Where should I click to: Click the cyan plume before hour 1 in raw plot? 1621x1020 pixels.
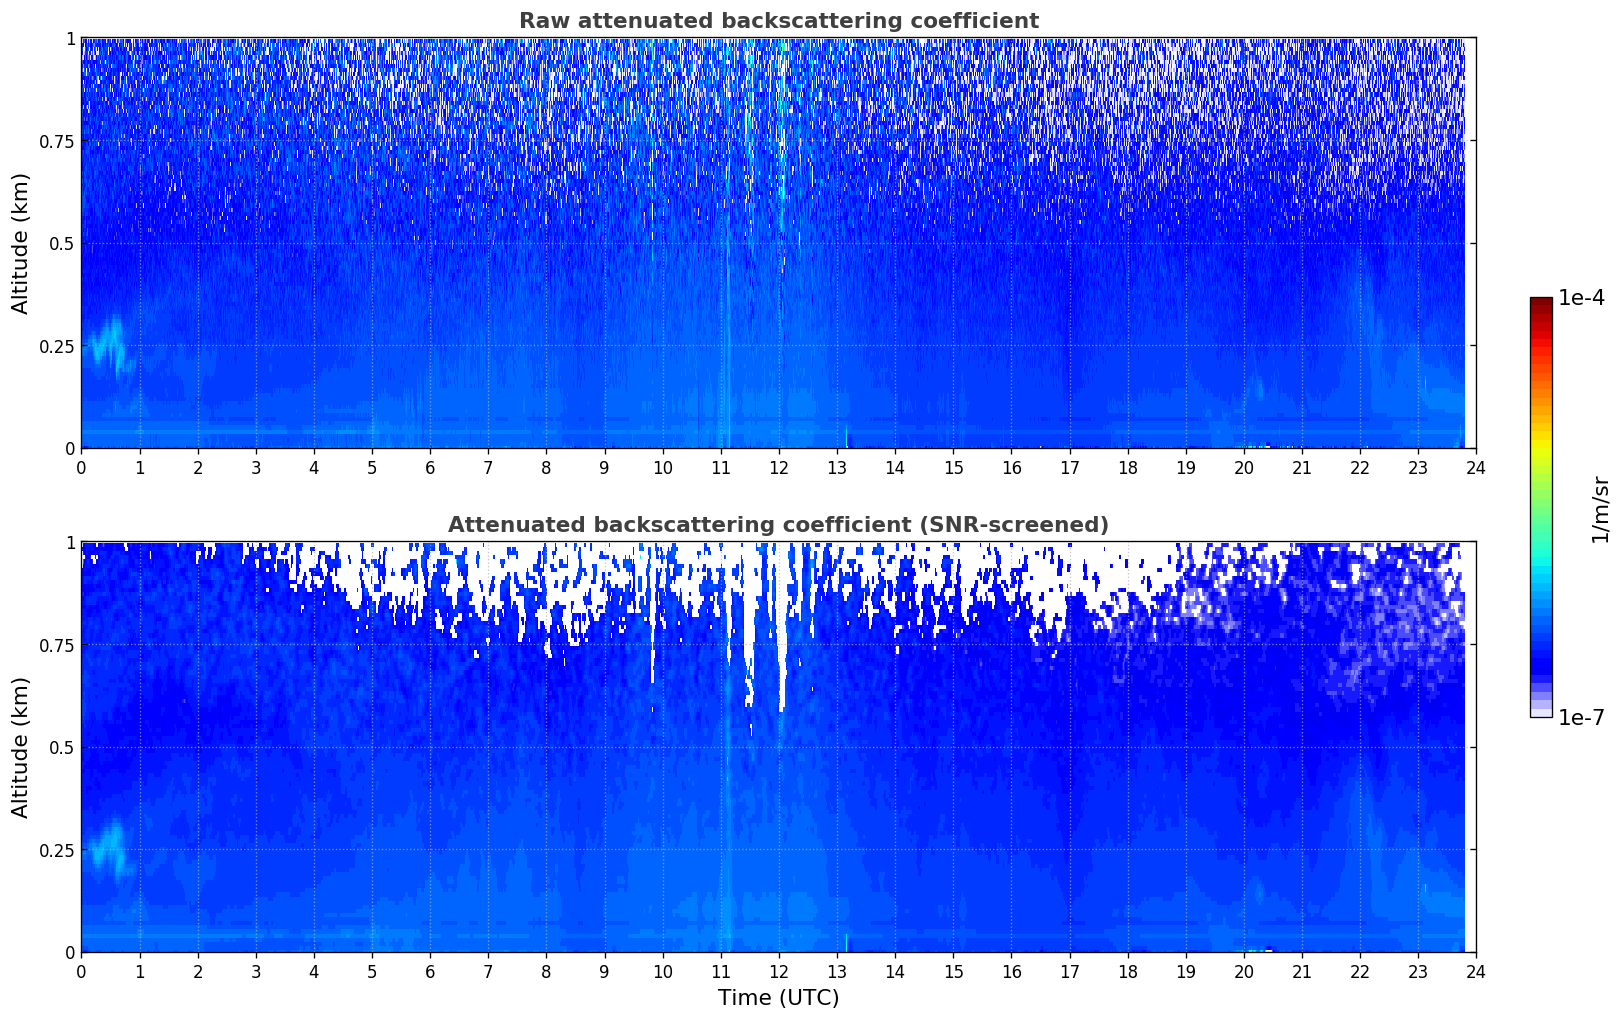(109, 345)
